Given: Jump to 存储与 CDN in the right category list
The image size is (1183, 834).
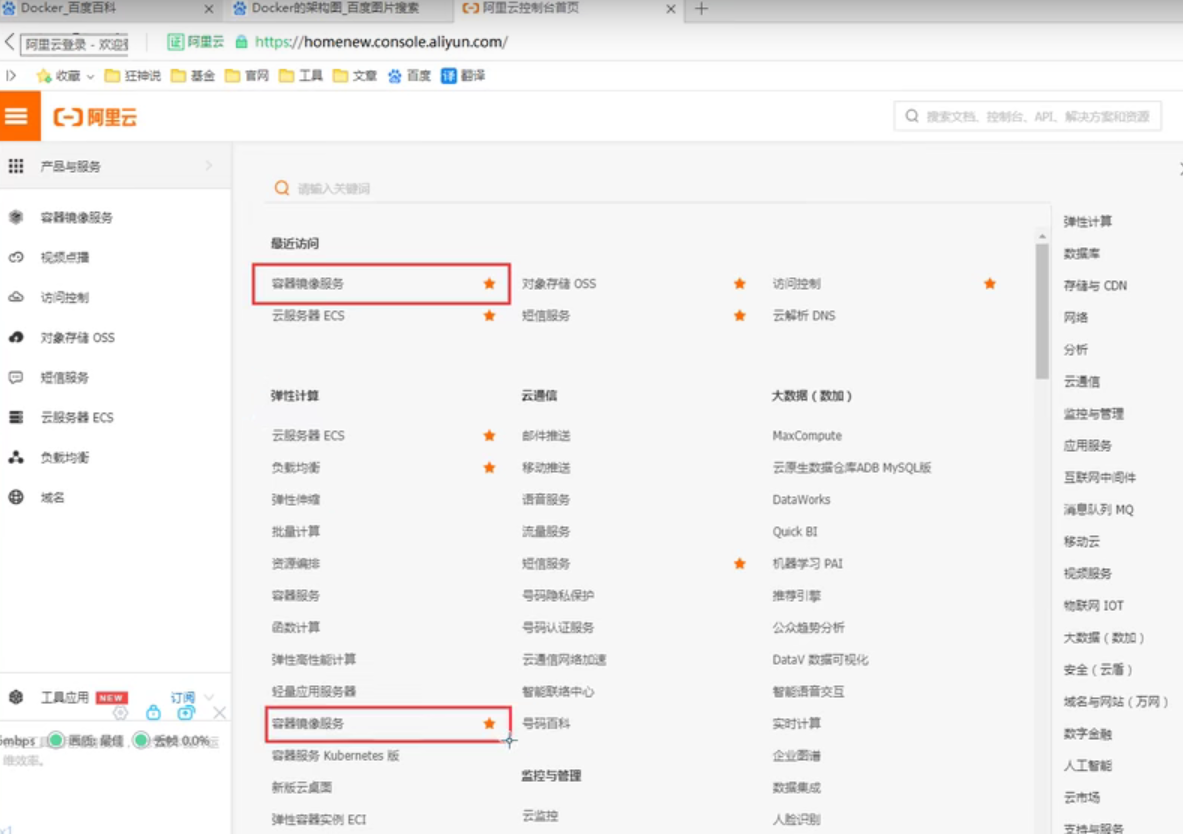Looking at the screenshot, I should pyautogui.click(x=1095, y=285).
